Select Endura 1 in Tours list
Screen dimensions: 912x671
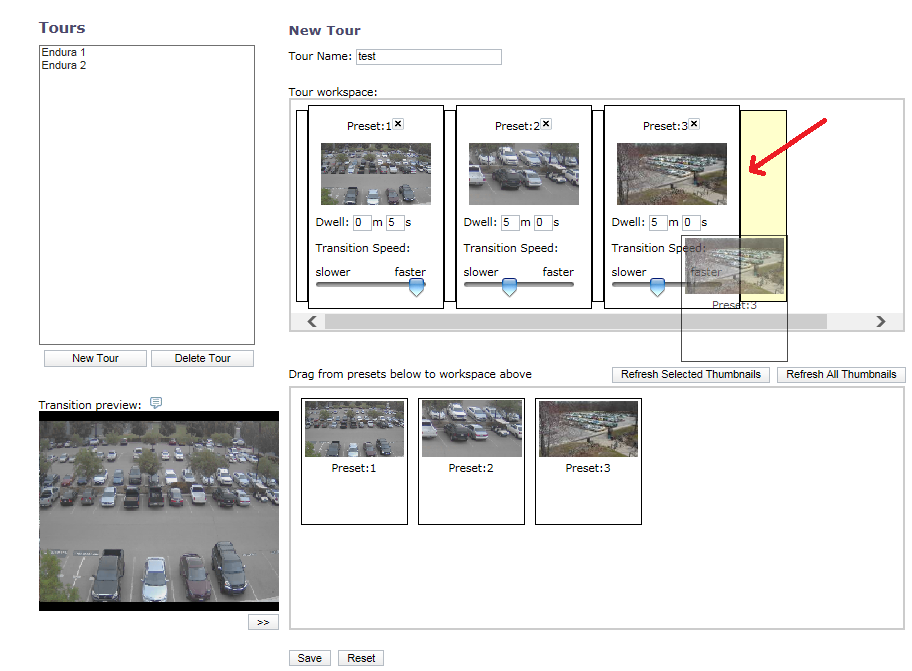pos(64,52)
